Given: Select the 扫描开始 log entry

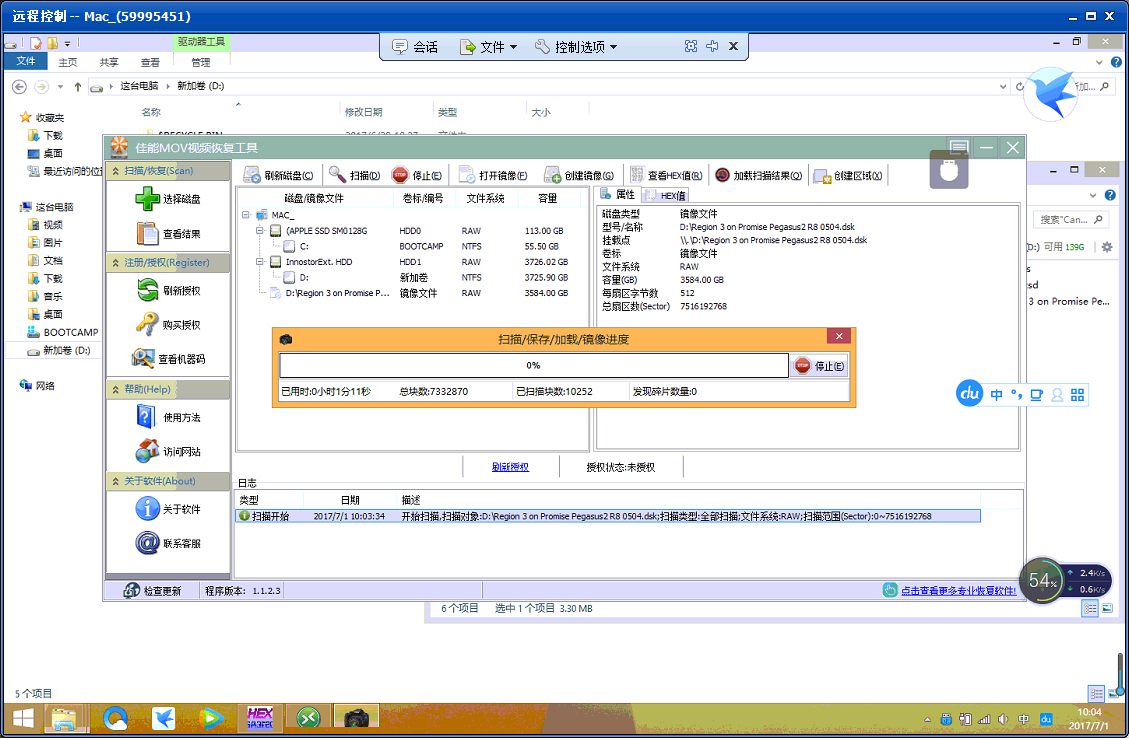Looking at the screenshot, I should click(x=608, y=516).
